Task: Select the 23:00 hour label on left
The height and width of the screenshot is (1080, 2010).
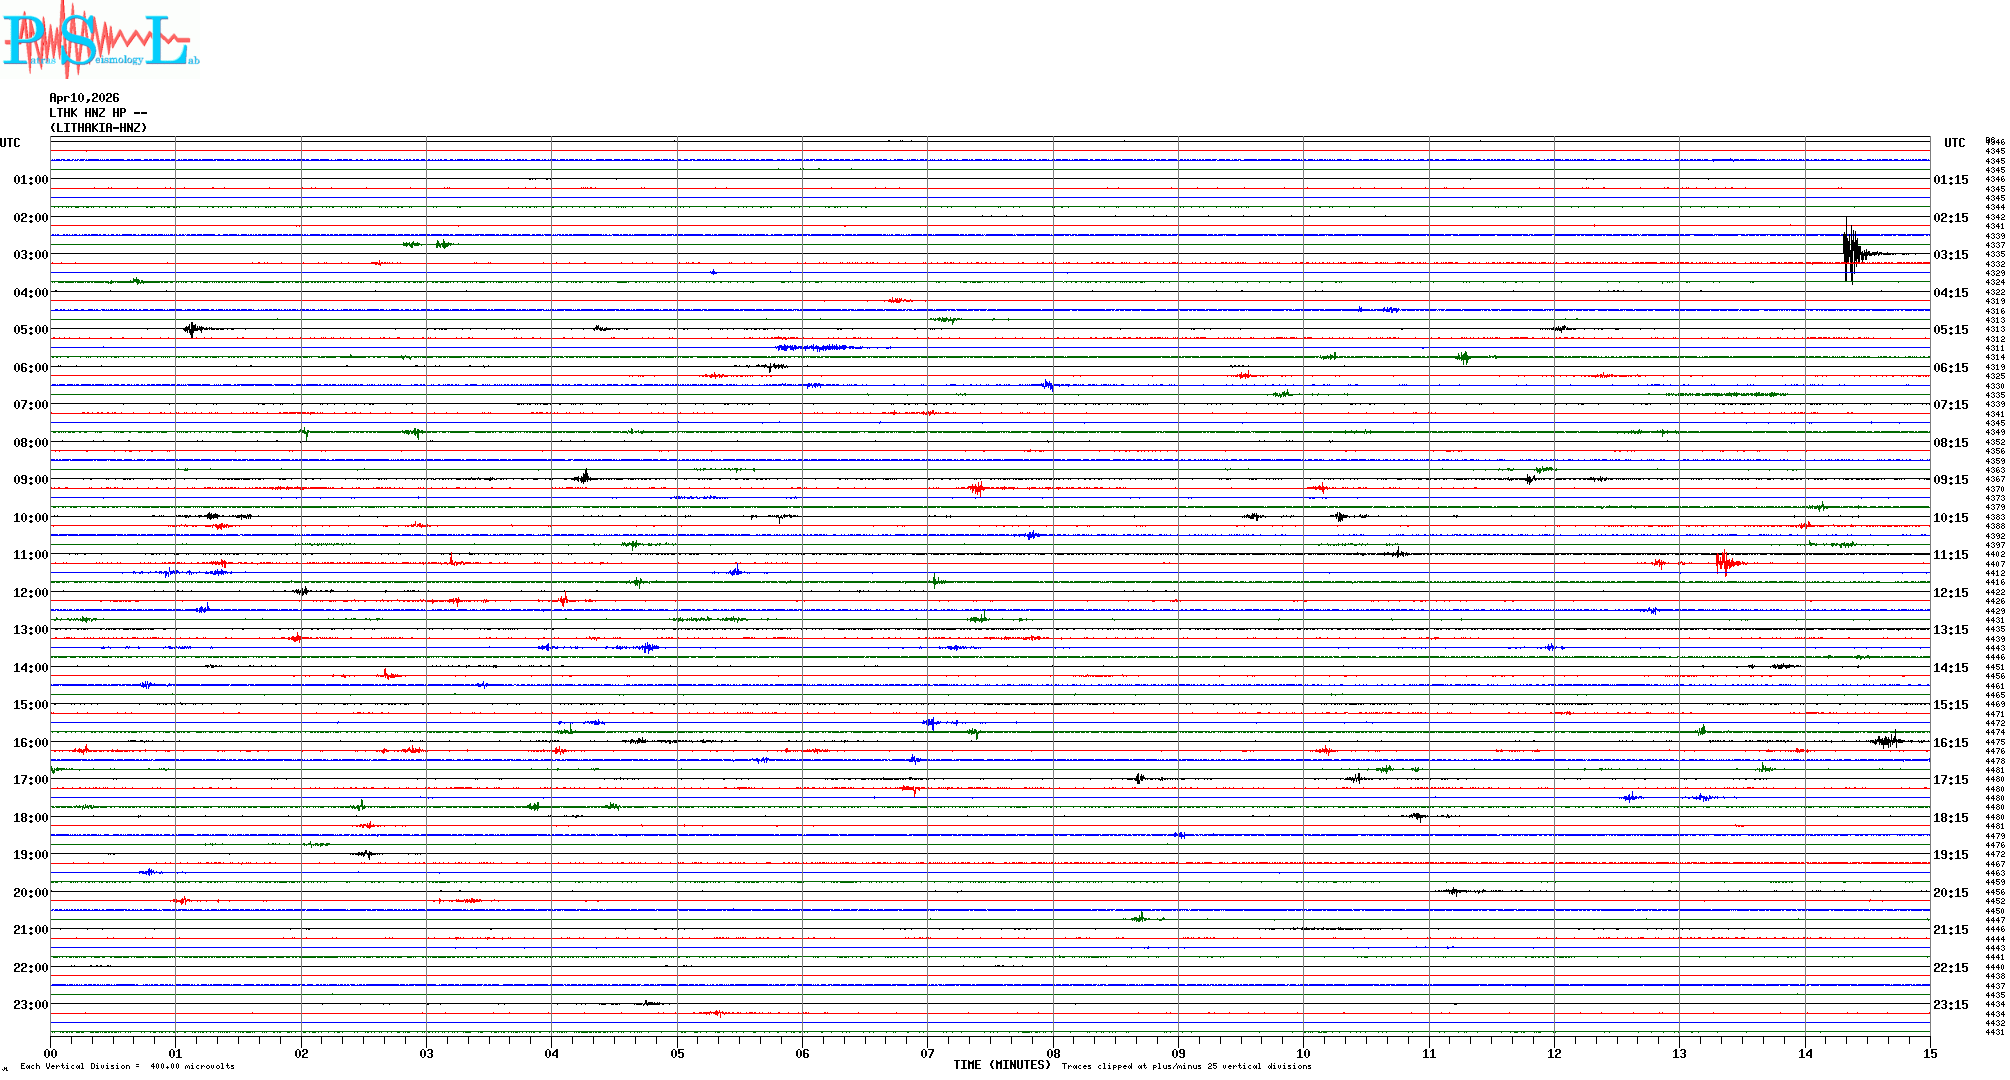Action: 30,1005
